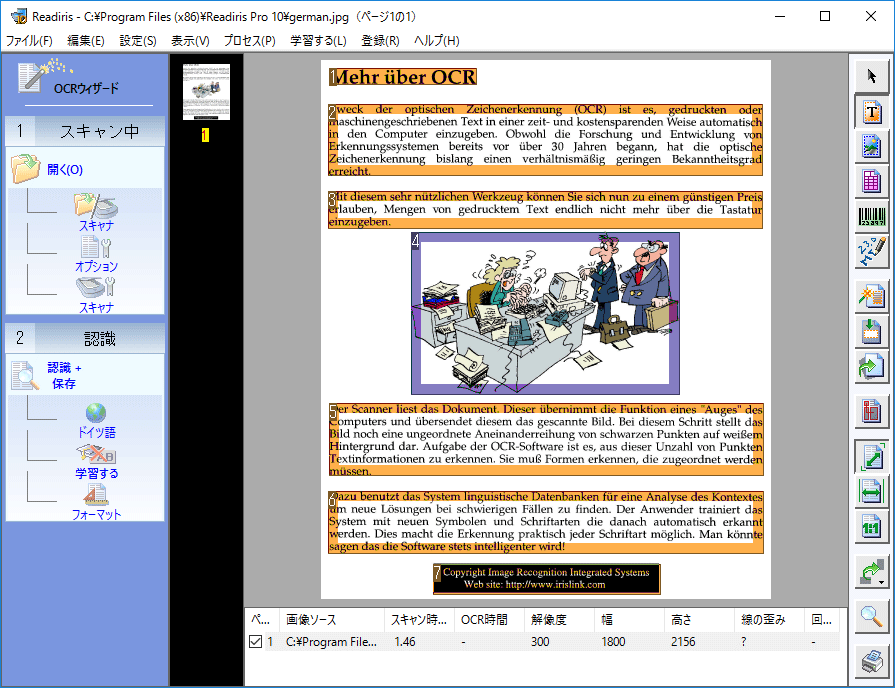
Task: Fit page to width
Action: (871, 492)
